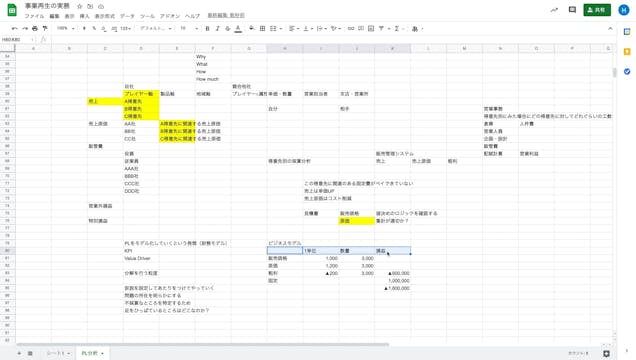Open the データ menu
Screen dimensions: 636x360
[127, 16]
